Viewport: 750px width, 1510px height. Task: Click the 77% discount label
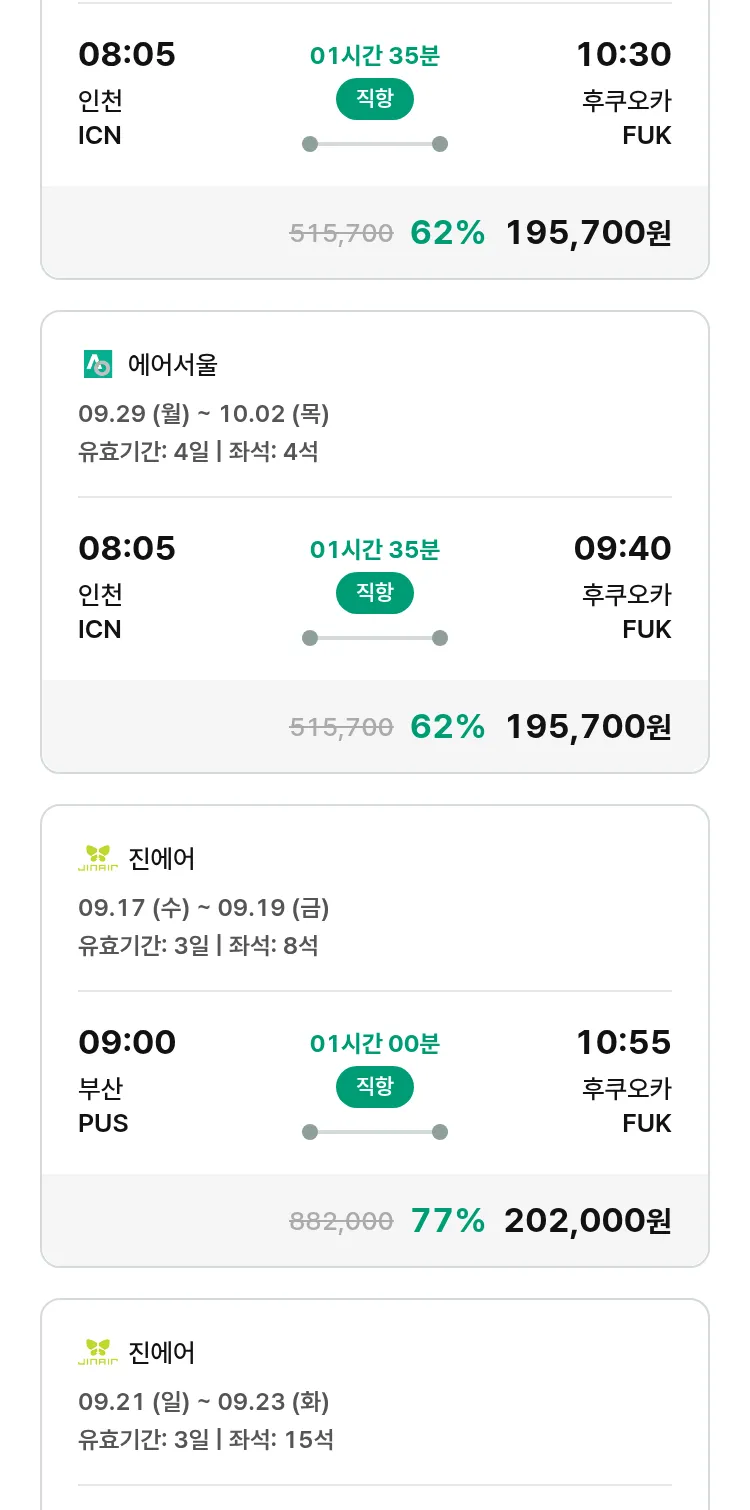(448, 1220)
